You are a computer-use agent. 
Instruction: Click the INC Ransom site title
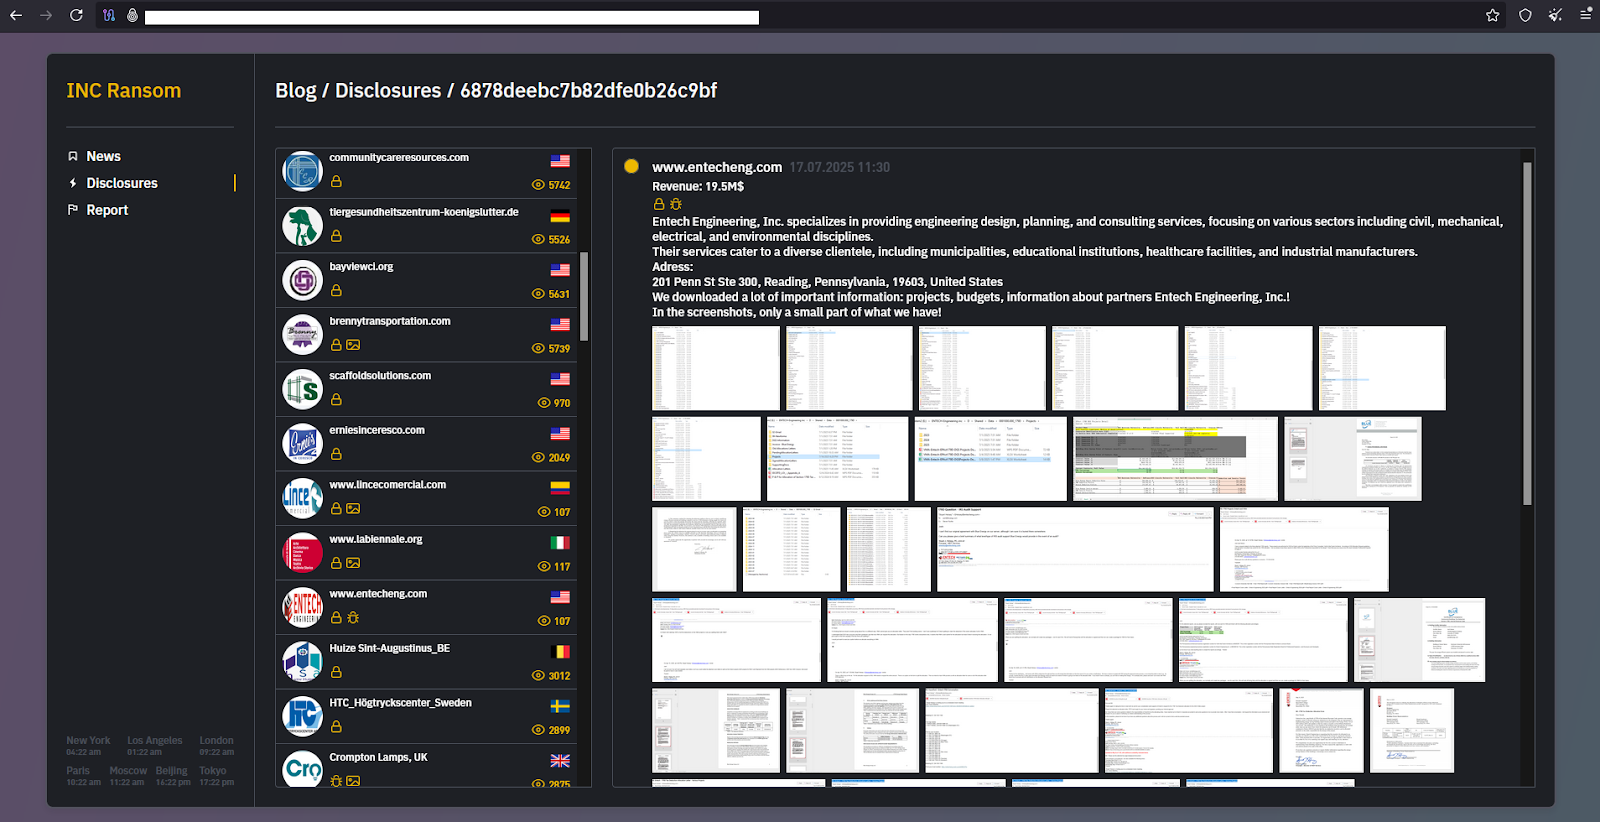124,90
